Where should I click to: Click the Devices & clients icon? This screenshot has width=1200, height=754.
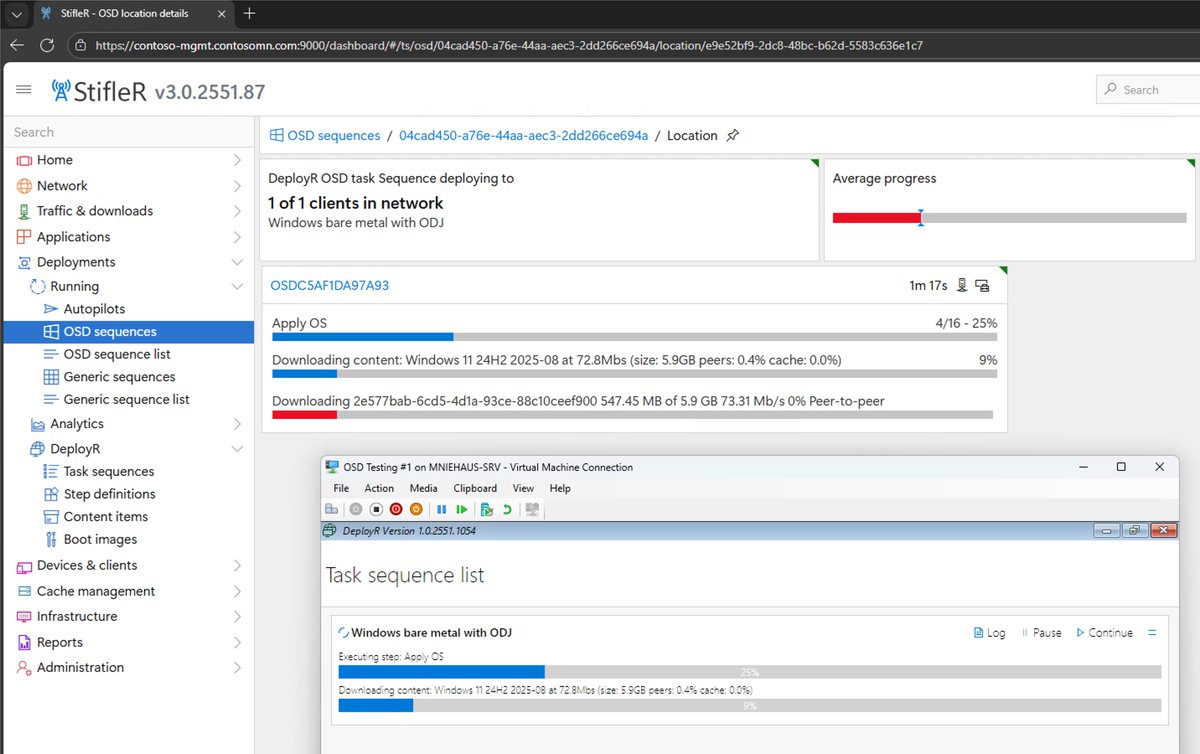24,566
